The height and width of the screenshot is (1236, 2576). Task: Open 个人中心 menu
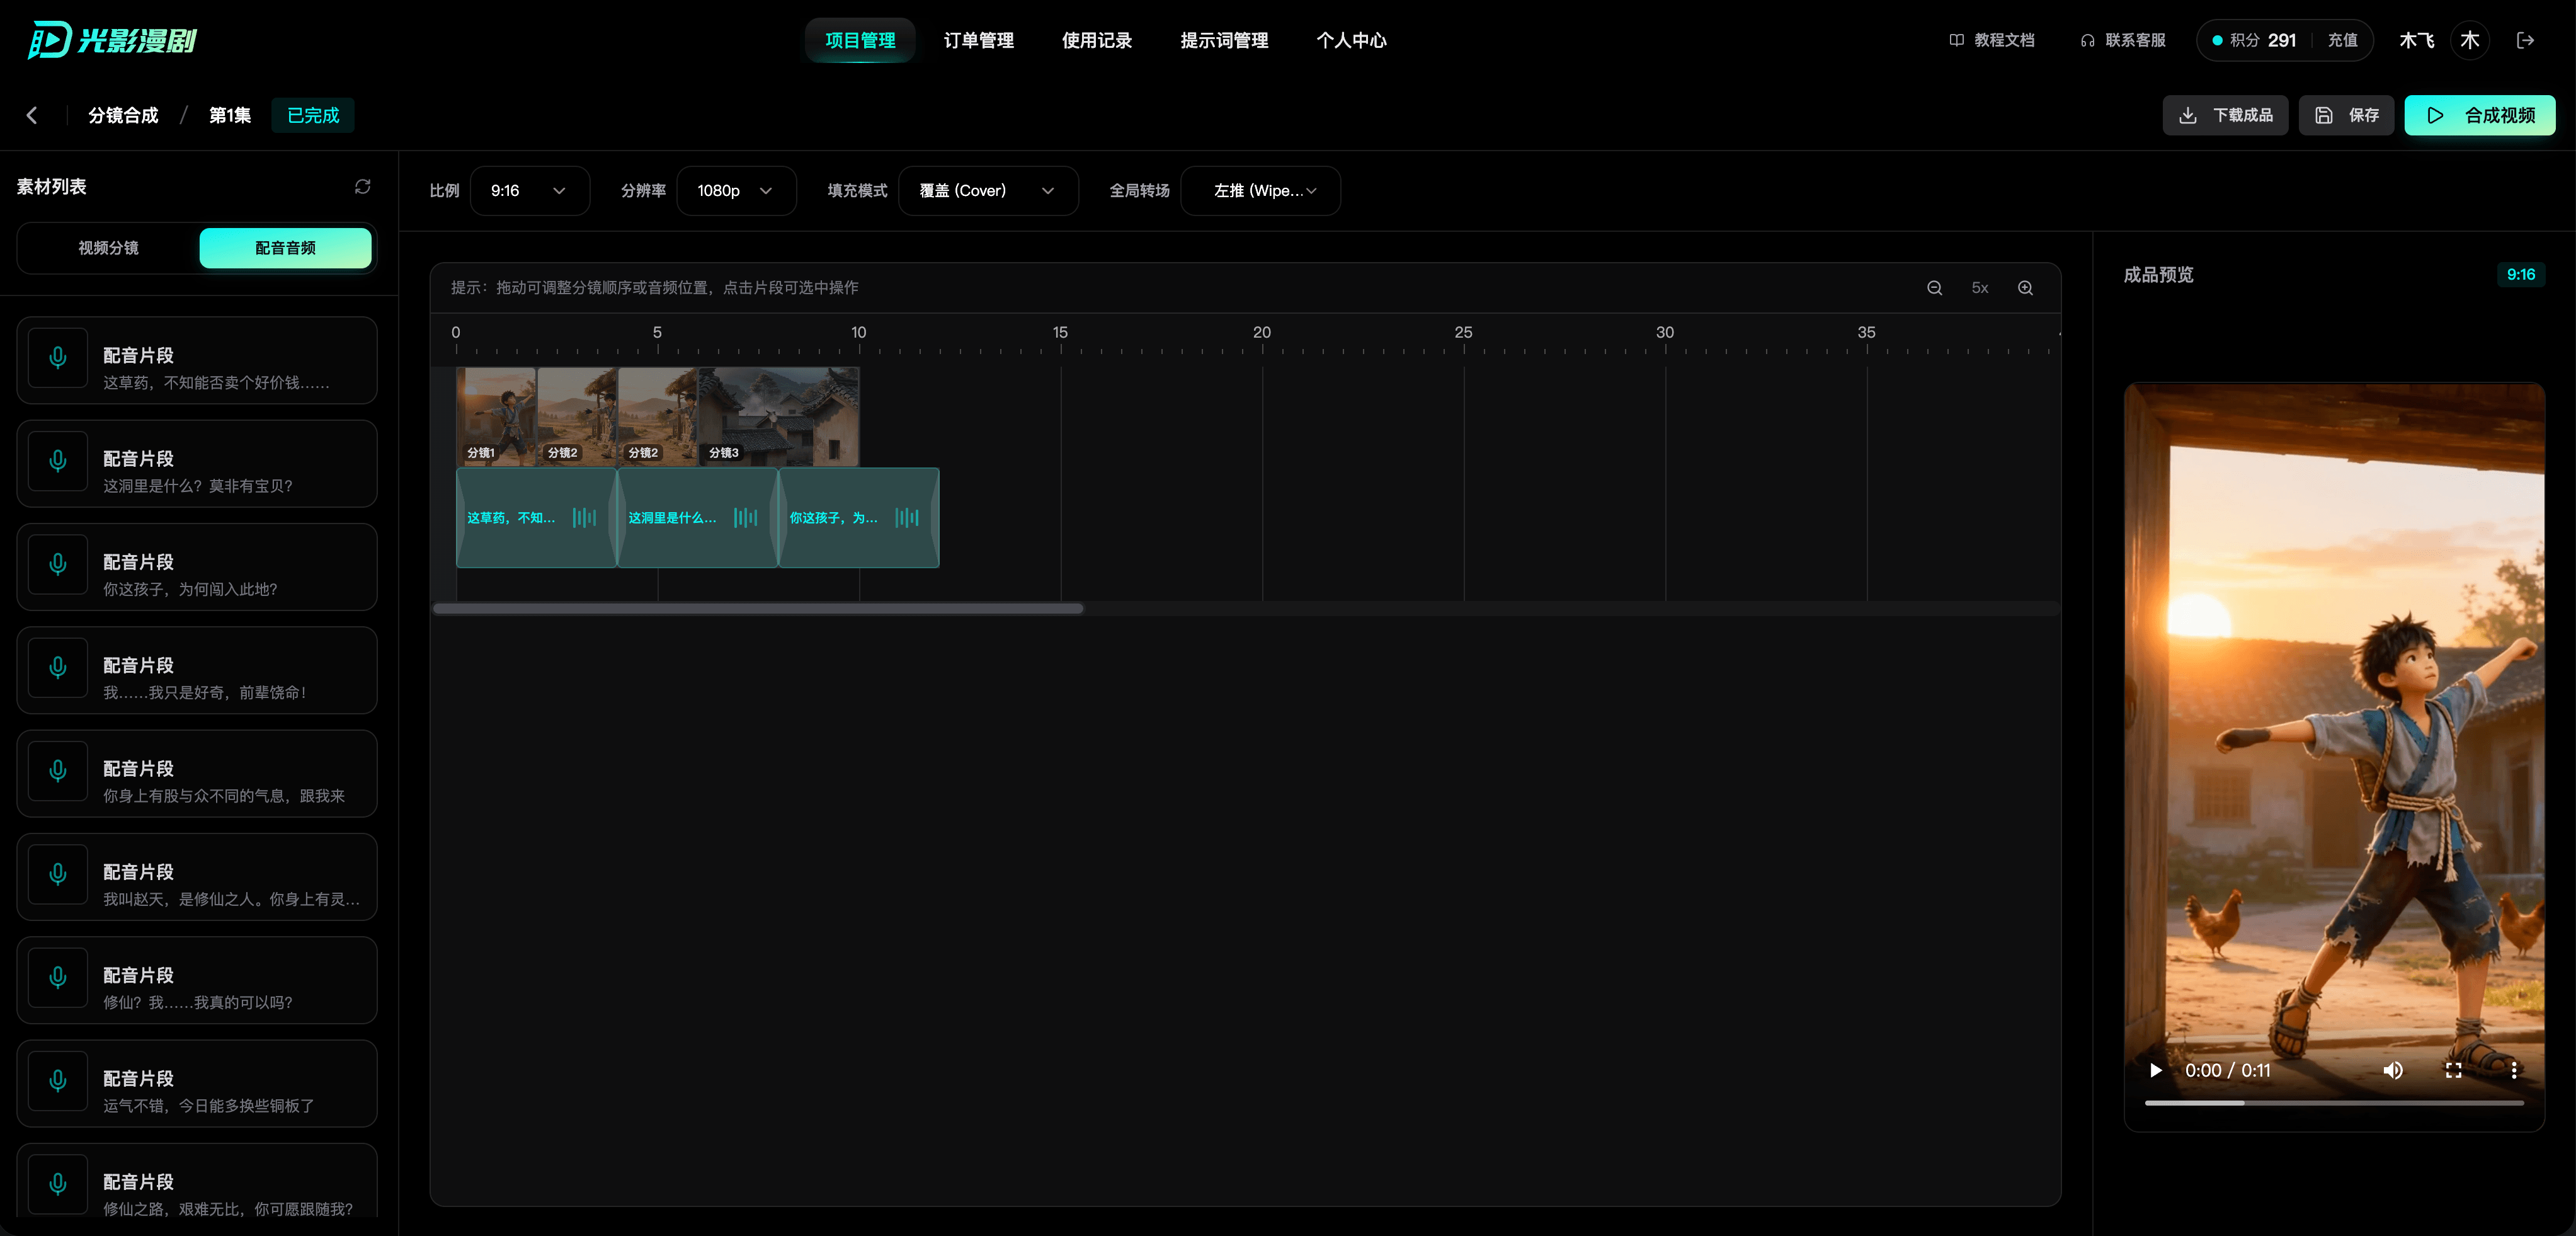click(x=1351, y=40)
